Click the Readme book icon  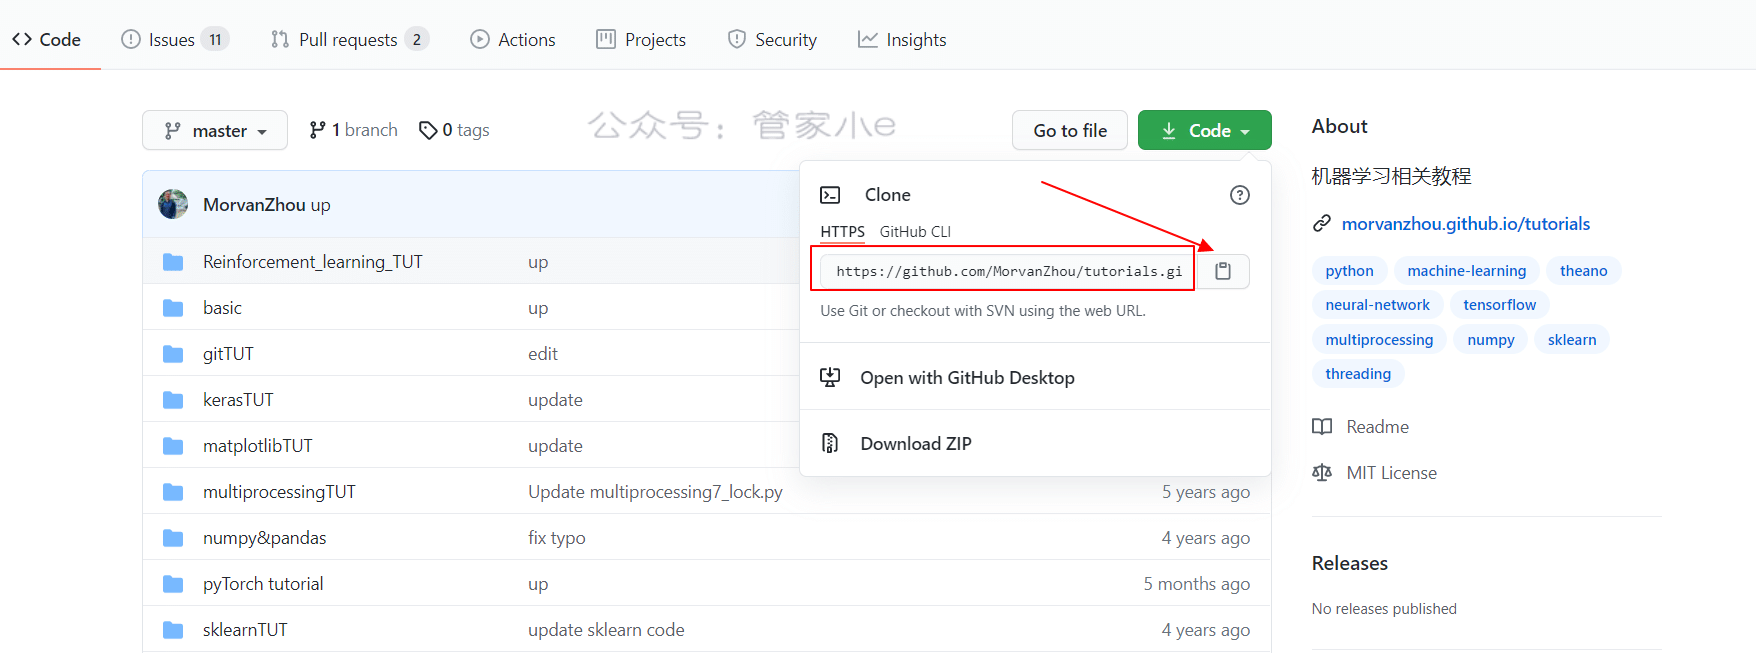click(1322, 427)
